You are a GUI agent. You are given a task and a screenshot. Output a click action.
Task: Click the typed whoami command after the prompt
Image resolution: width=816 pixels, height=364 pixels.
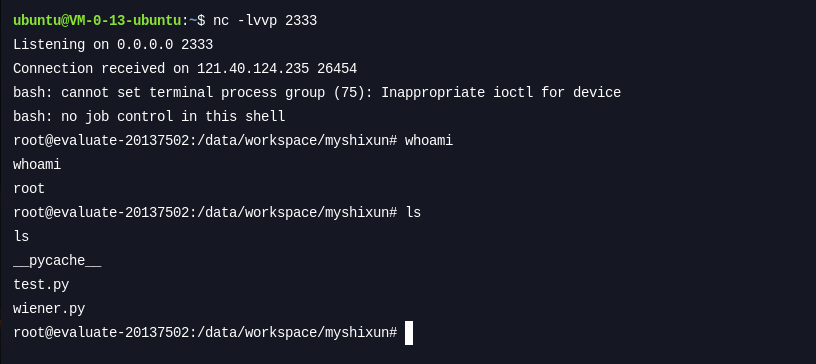pyautogui.click(x=429, y=141)
